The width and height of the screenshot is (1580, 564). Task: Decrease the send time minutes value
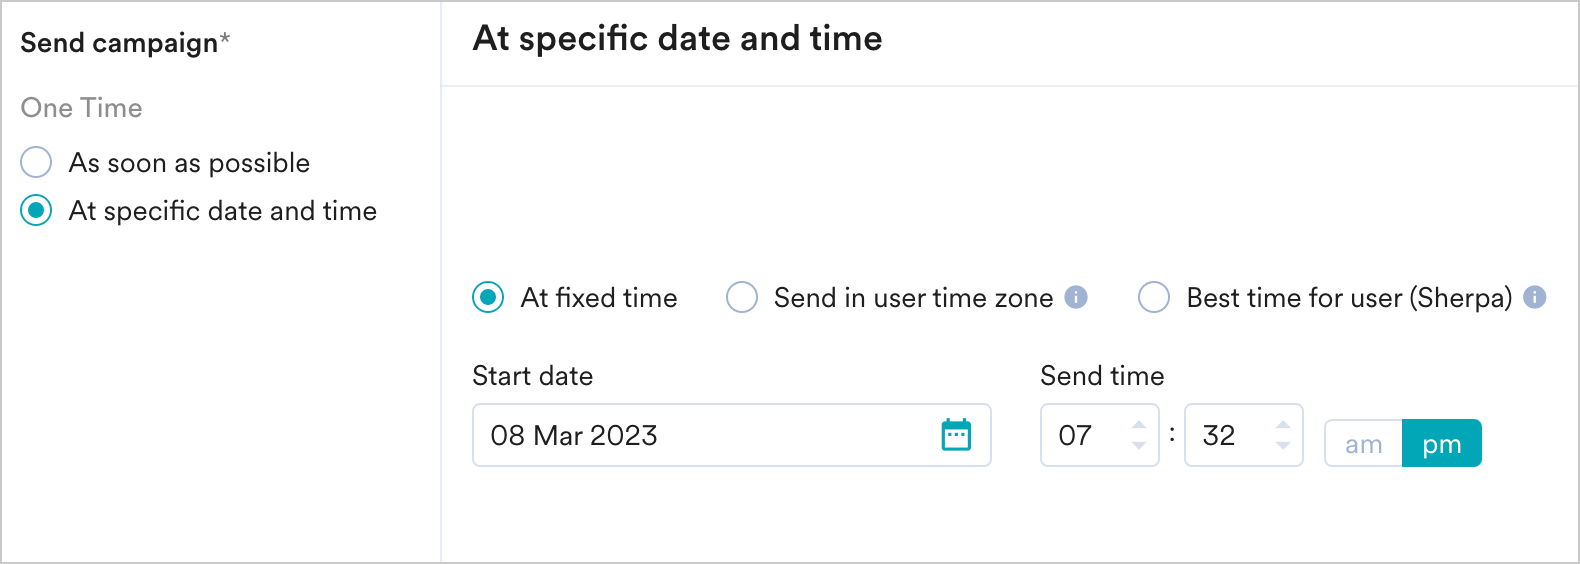point(1283,445)
